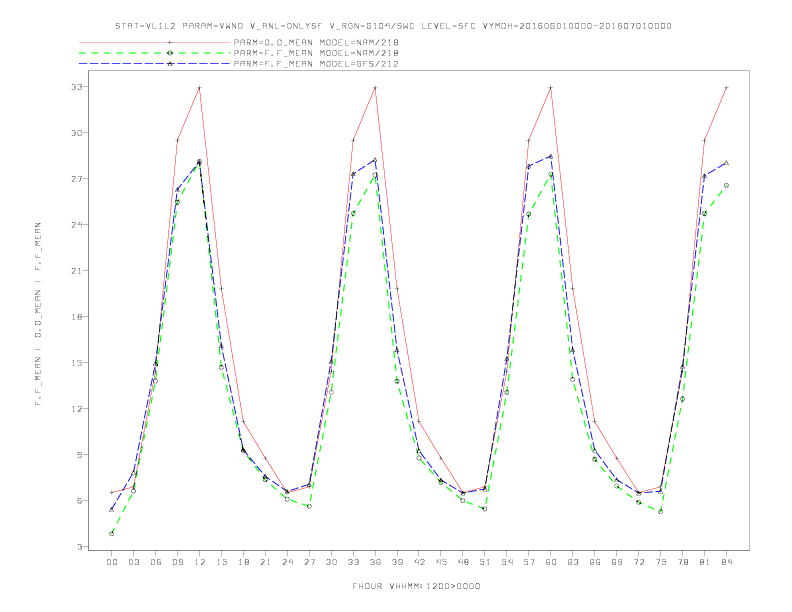Viewport: 792px width, 612px height.
Task: Click x-axis forecast hour label 51
Action: pos(485,562)
